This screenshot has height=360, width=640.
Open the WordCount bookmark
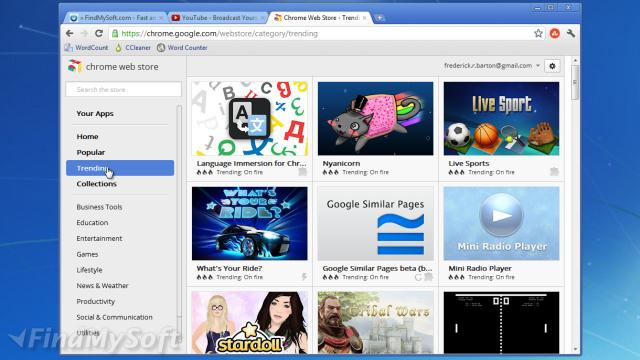click(x=87, y=48)
